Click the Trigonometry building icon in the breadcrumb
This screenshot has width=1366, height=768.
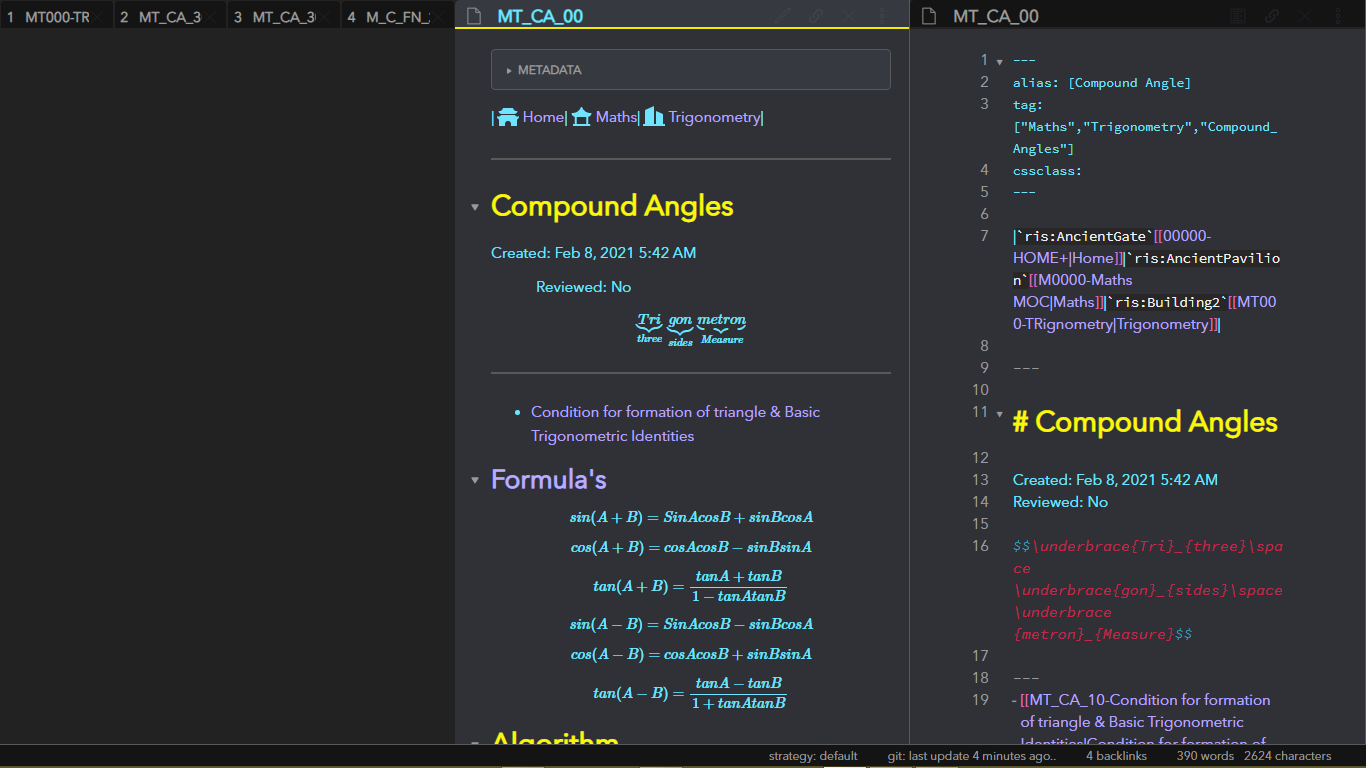[654, 116]
